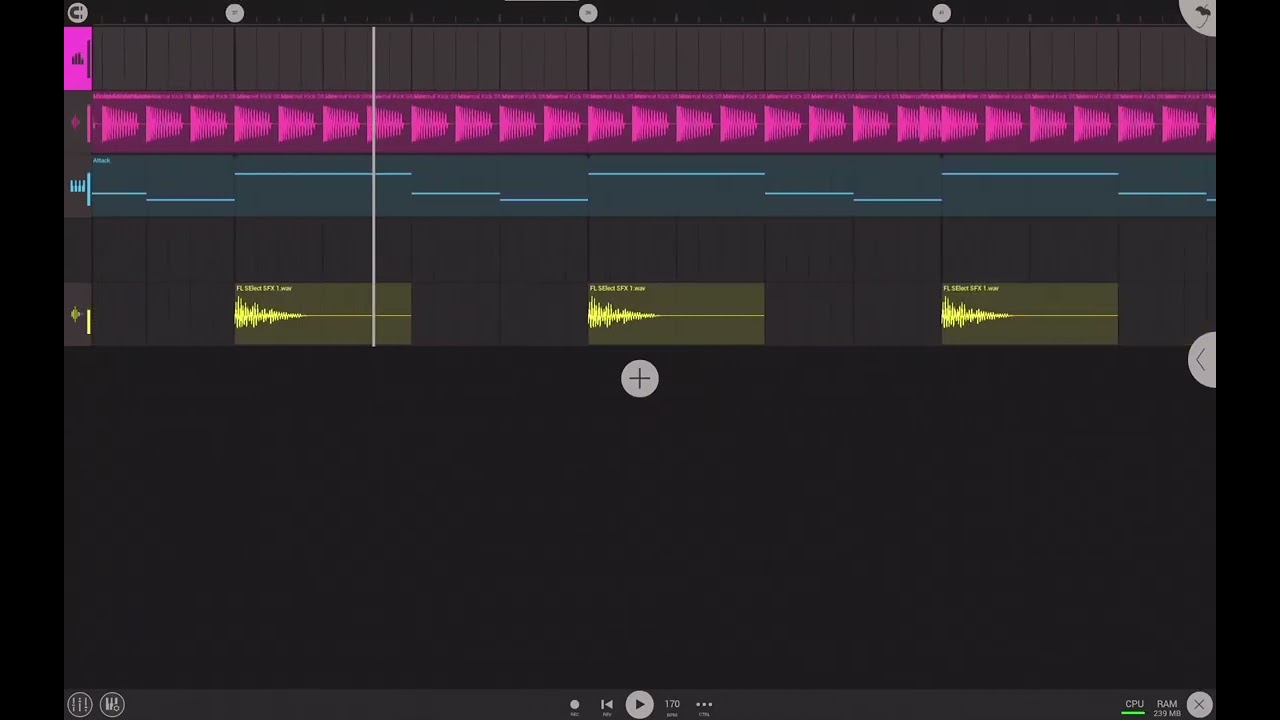Jump to the third round timeline bar marker

click(x=941, y=13)
